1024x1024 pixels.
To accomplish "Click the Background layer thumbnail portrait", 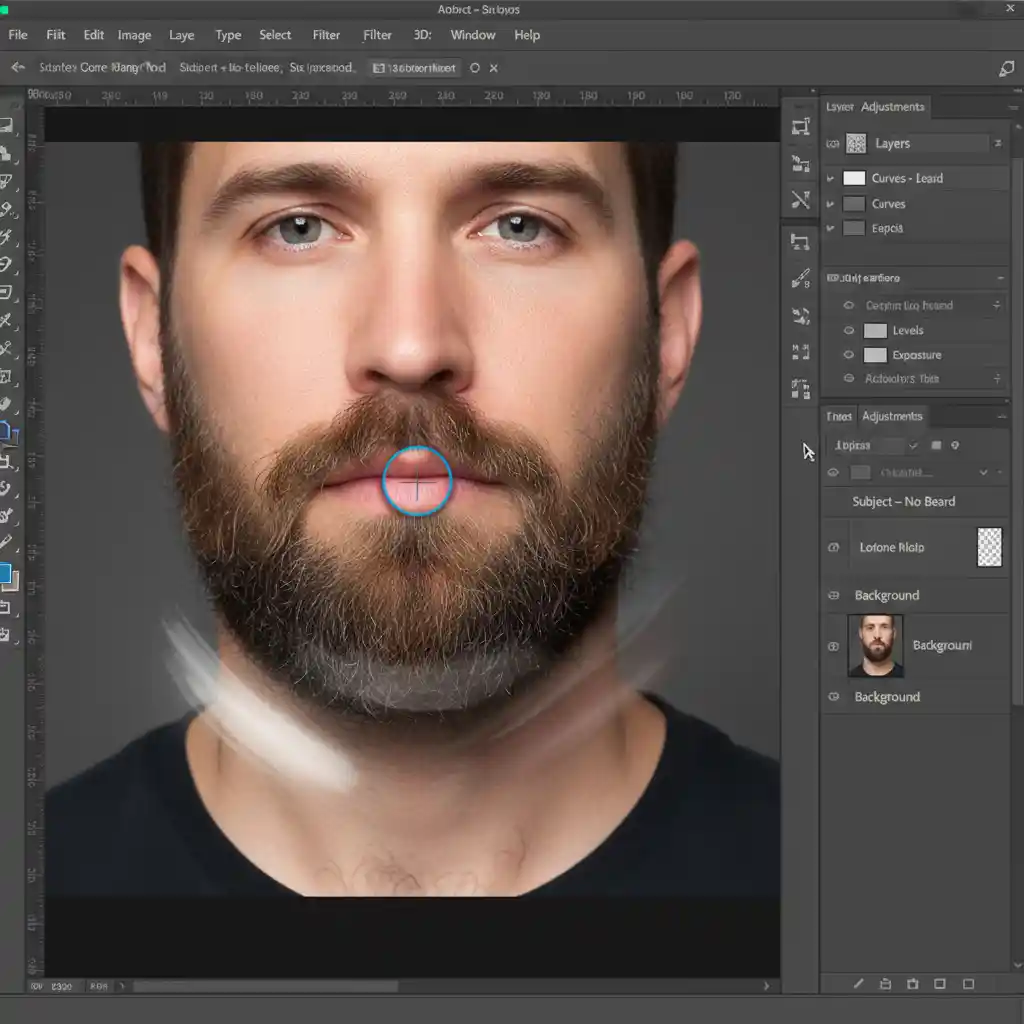I will tap(874, 645).
